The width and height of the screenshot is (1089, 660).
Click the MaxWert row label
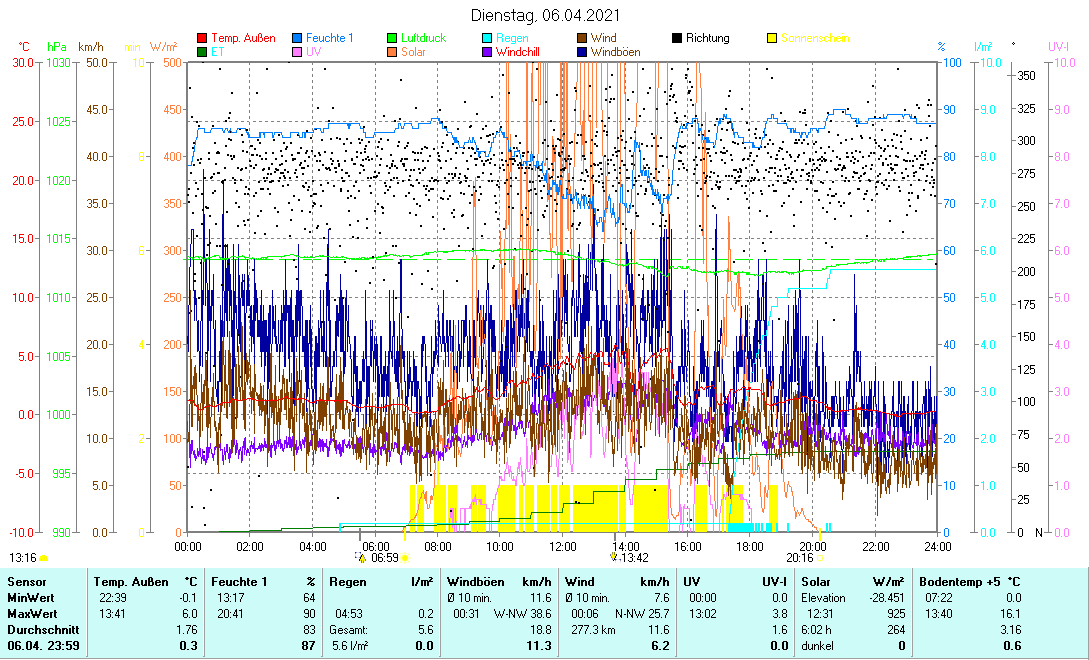click(x=30, y=613)
